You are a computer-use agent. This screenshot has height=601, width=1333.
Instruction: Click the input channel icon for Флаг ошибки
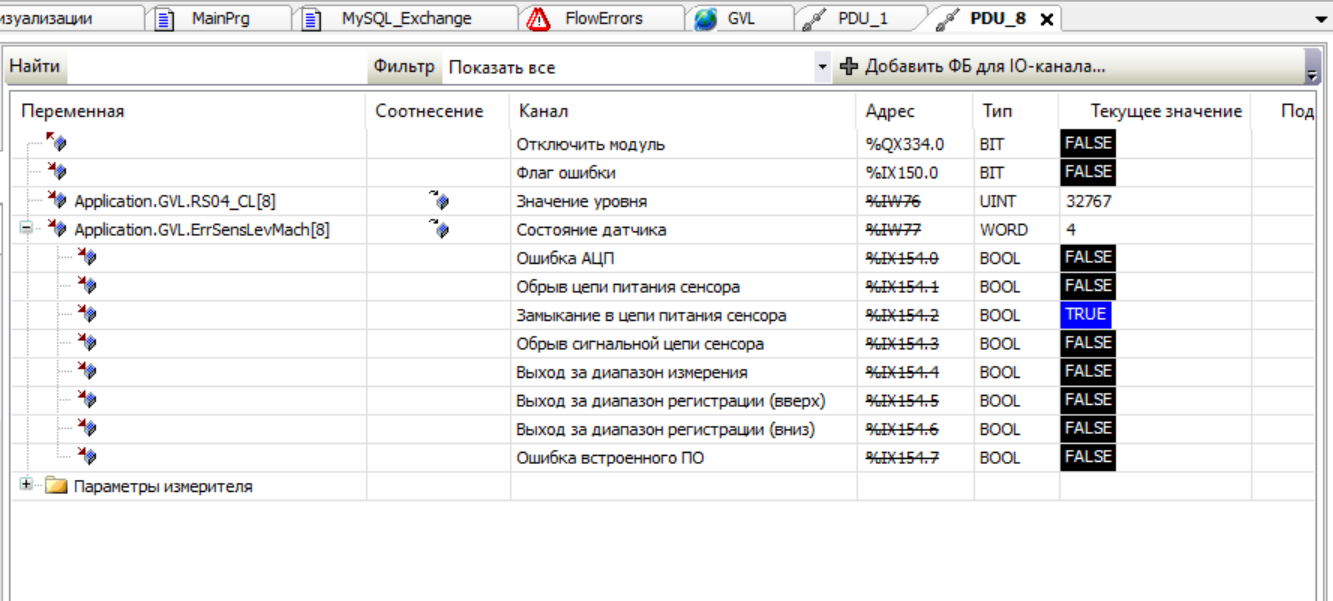(x=56, y=173)
